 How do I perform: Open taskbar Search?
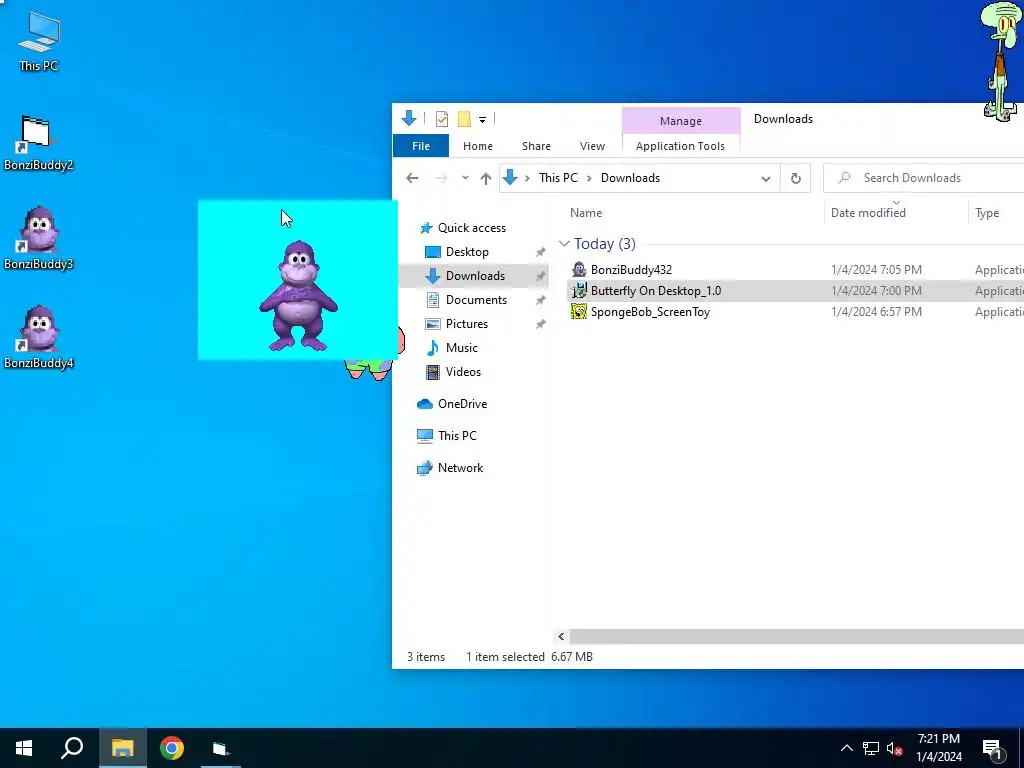pyautogui.click(x=72, y=748)
